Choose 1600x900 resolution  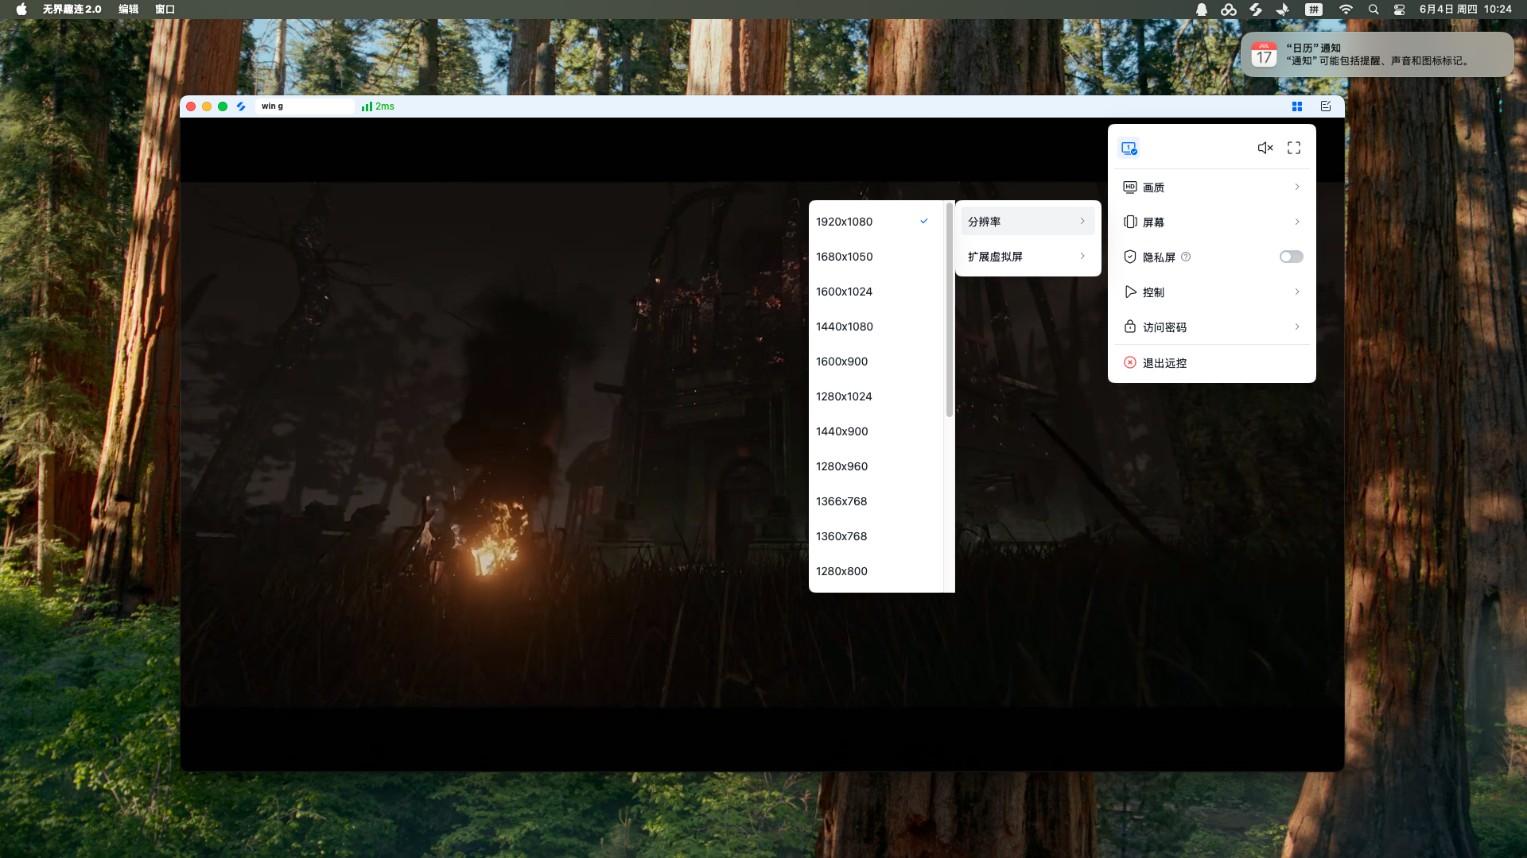point(876,362)
